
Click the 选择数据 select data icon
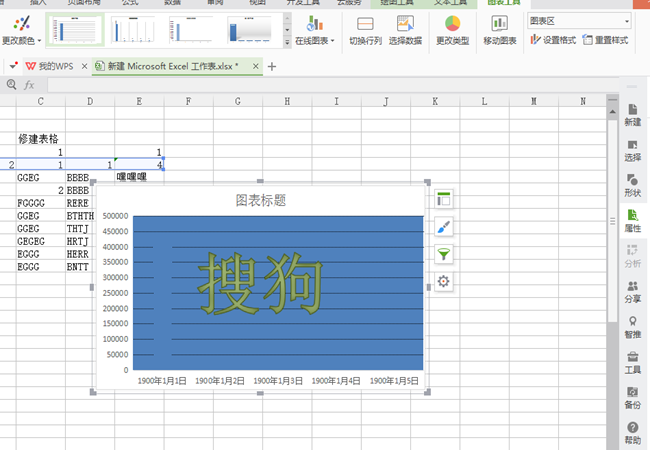point(405,30)
